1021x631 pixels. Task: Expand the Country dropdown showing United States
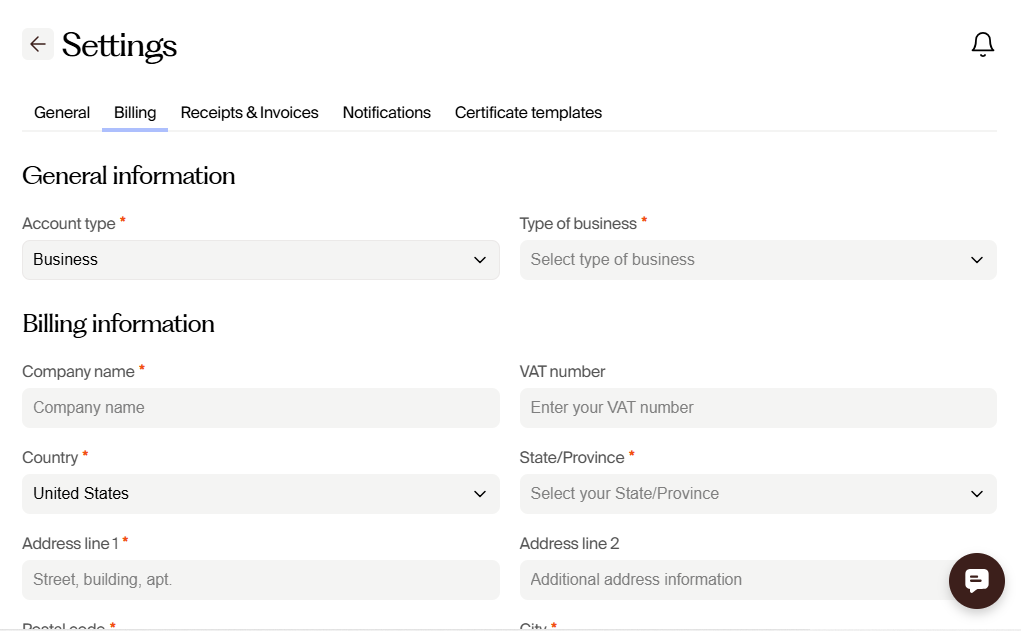(x=260, y=494)
